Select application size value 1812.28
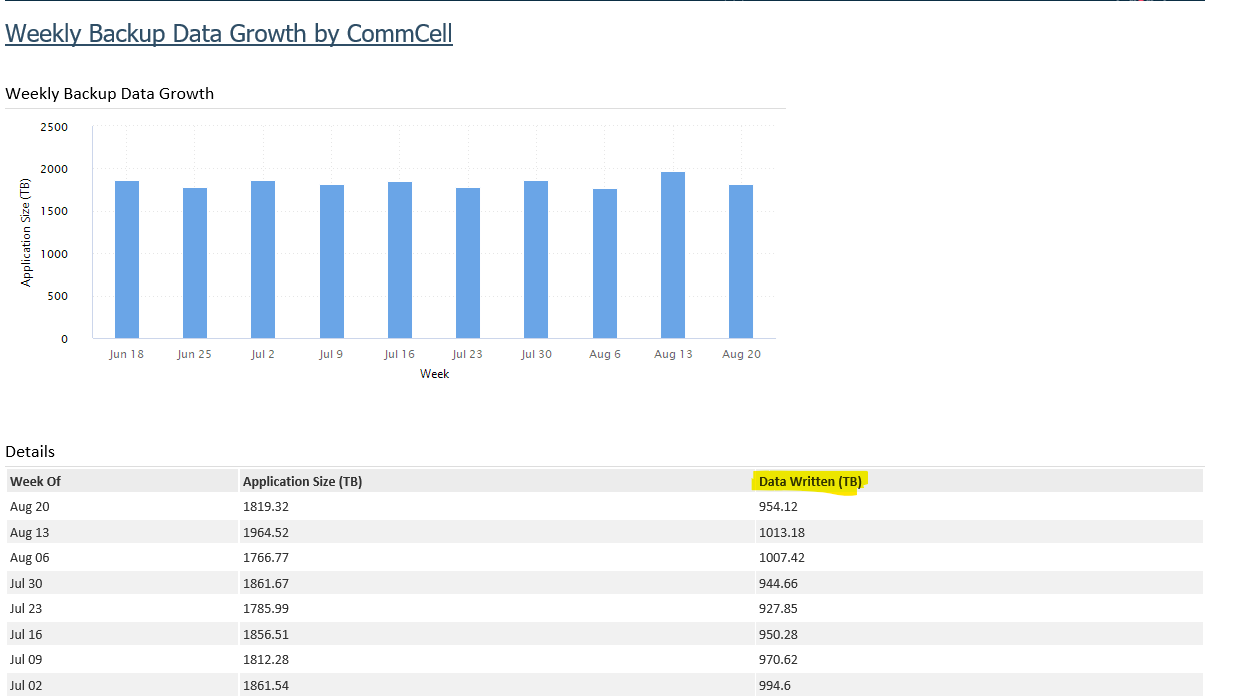Image resolution: width=1245 pixels, height=699 pixels. [266, 659]
